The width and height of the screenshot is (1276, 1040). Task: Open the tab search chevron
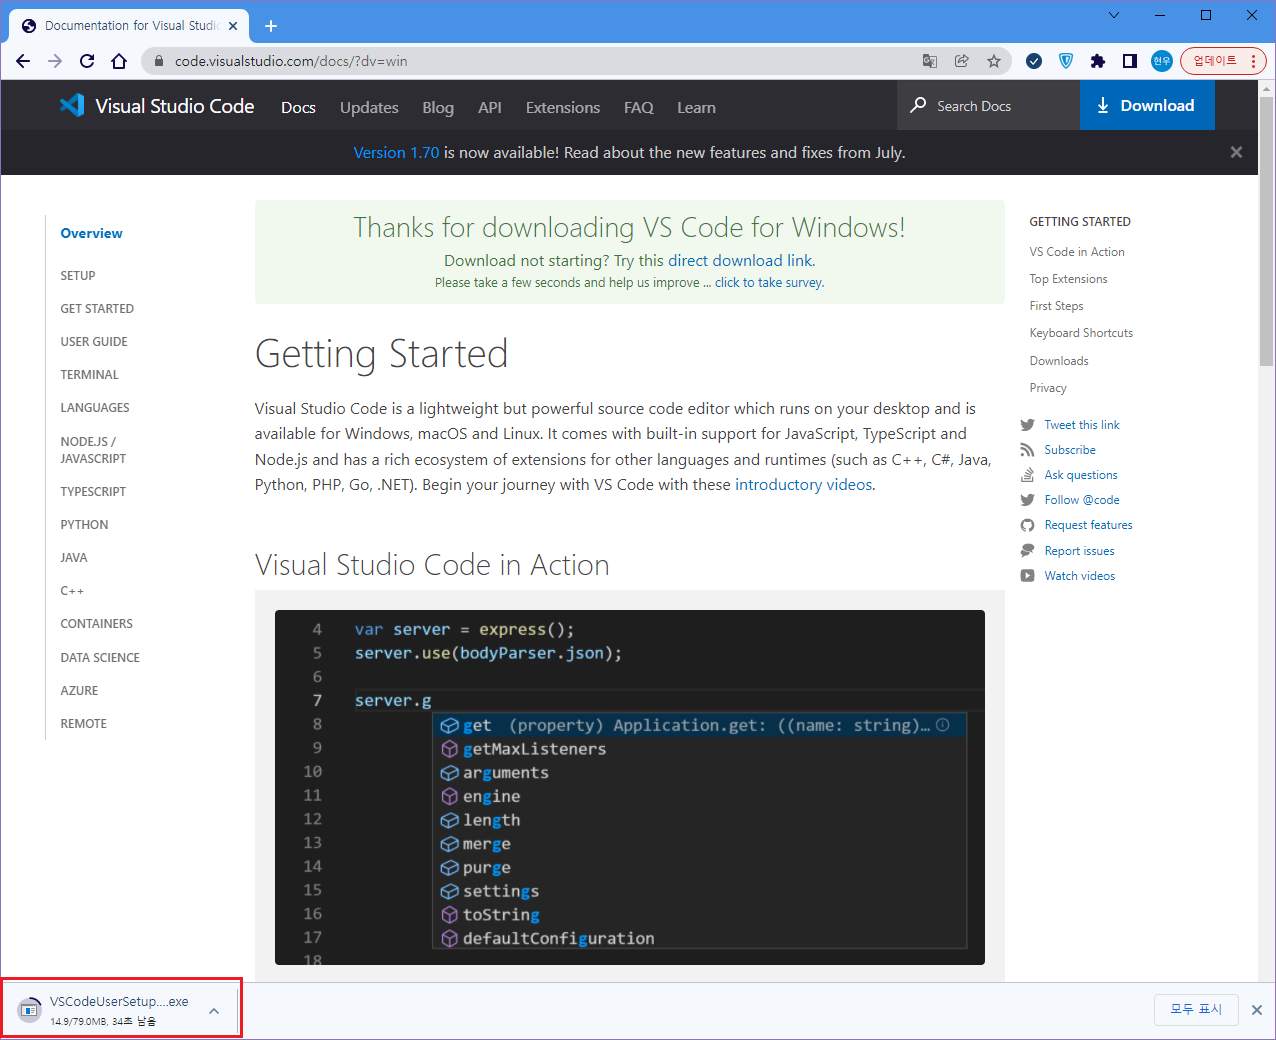click(x=1114, y=15)
